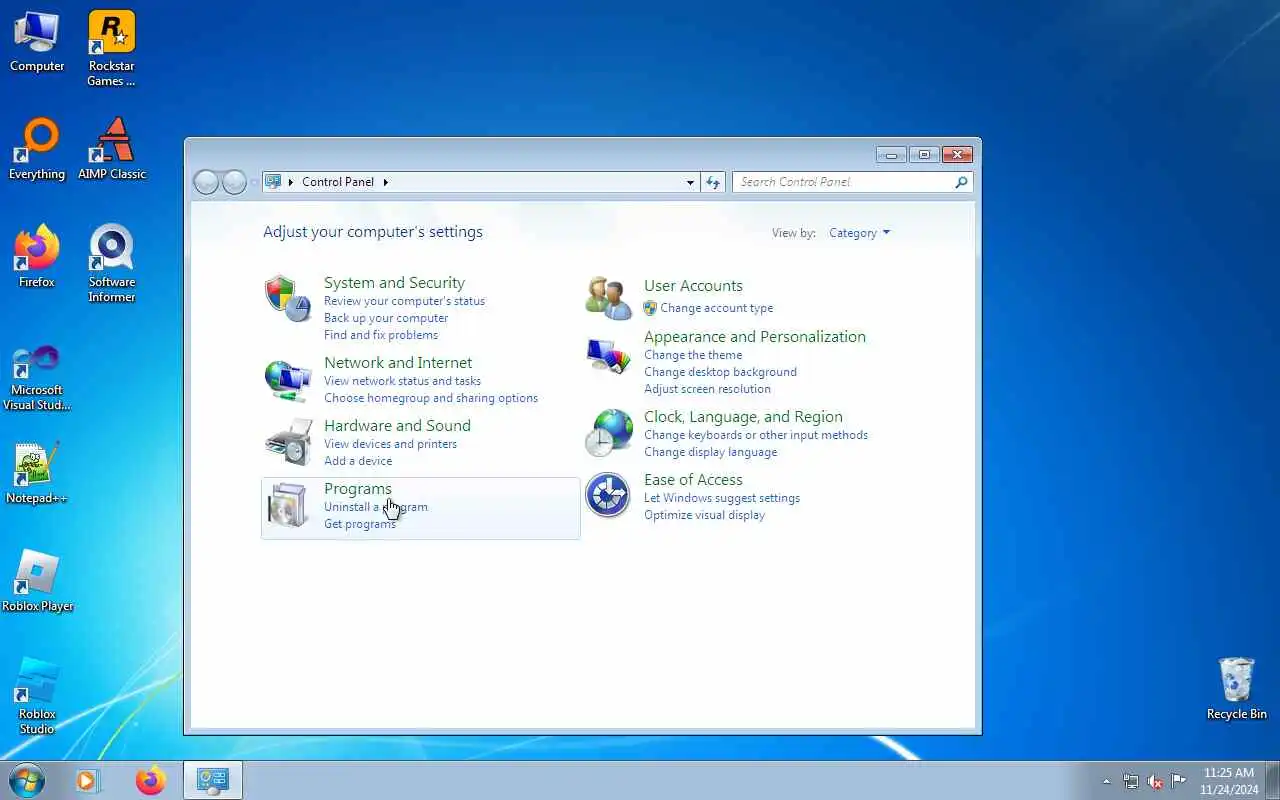
Task: Click Review your computer's status
Action: (404, 301)
